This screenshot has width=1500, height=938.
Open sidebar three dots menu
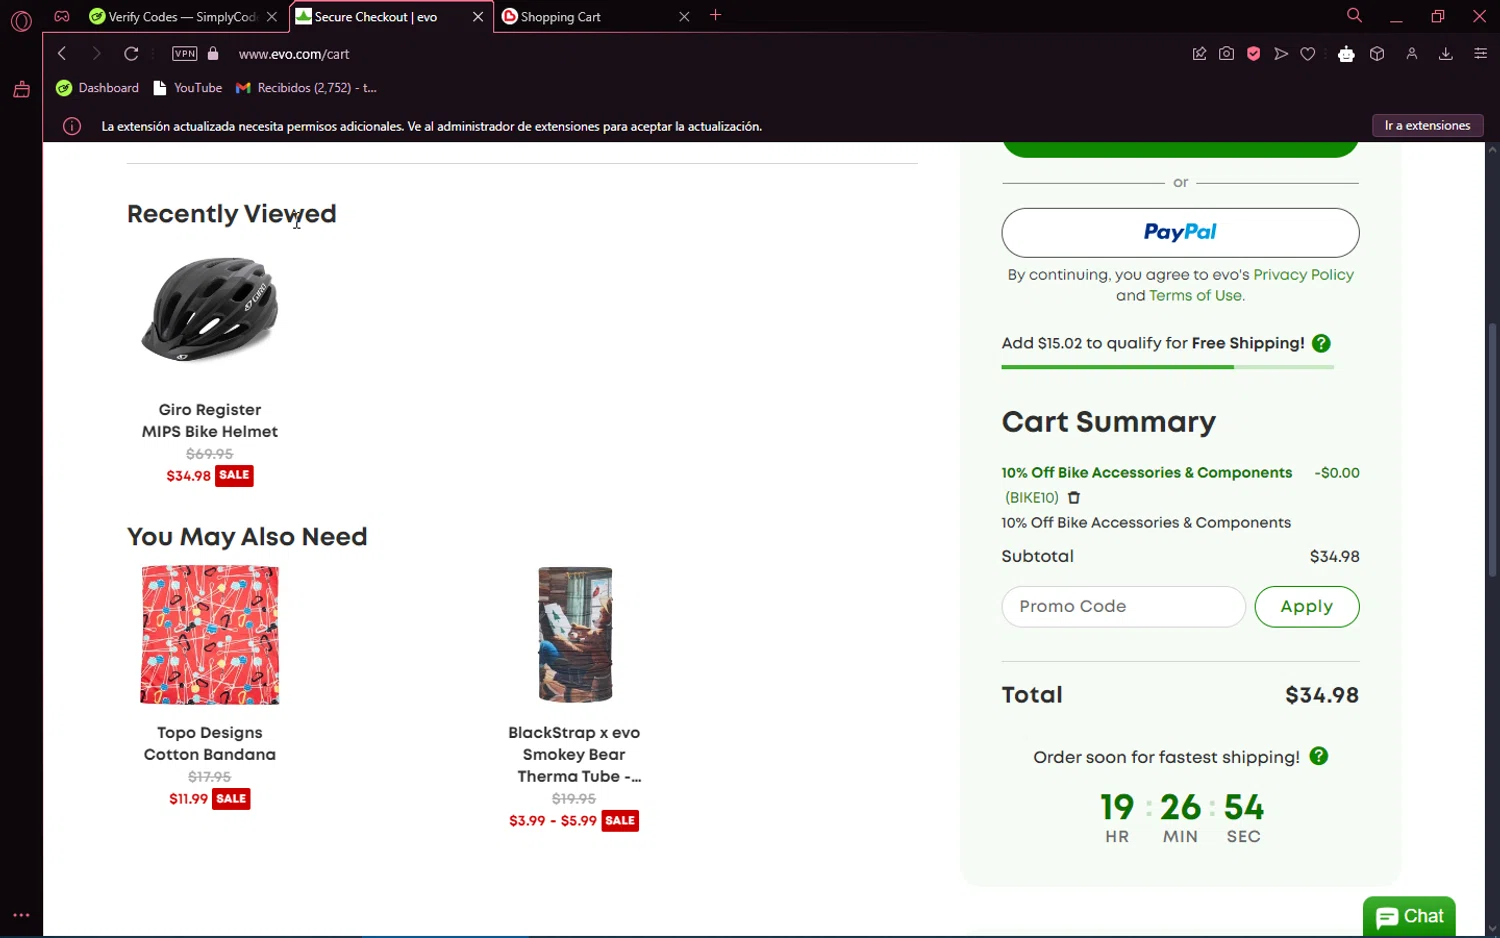21,915
